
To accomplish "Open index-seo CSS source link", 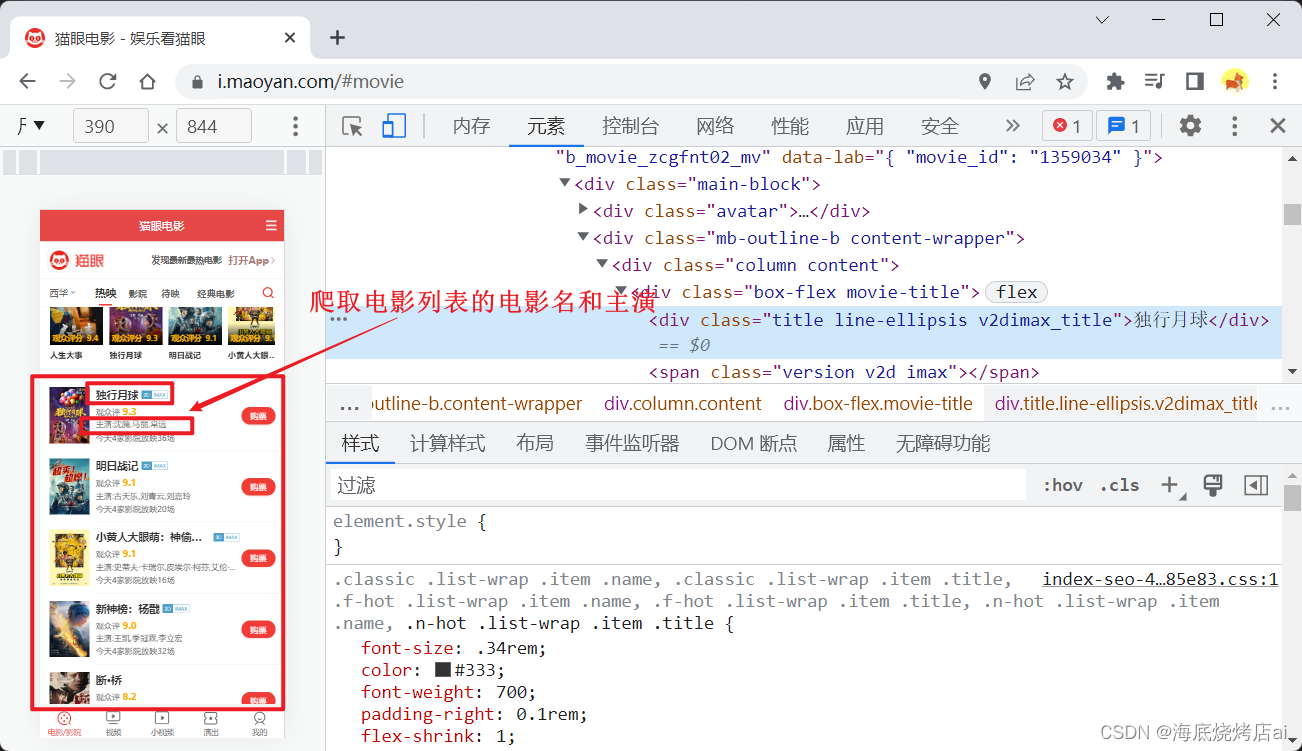I will click(1160, 579).
